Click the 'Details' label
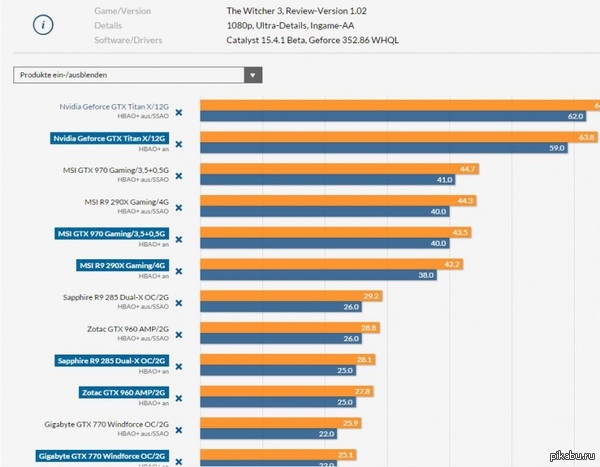 [x=108, y=26]
